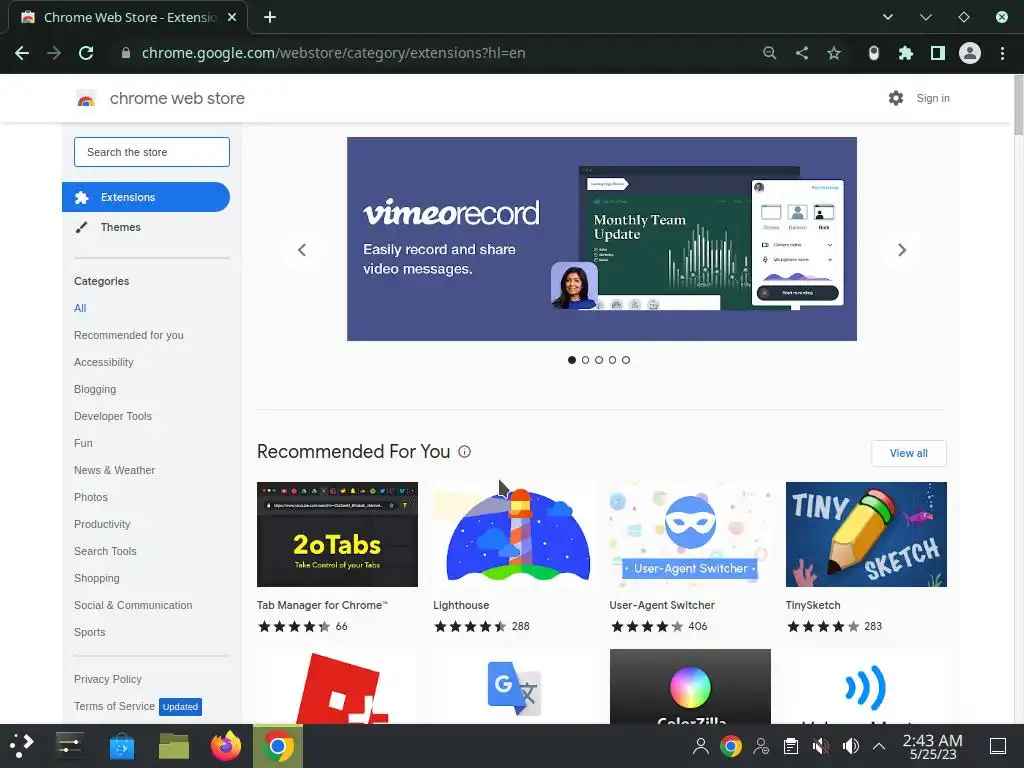This screenshot has width=1024, height=768.
Task: Open the Extensions puzzle-piece menu in toolbar
Action: [x=906, y=53]
